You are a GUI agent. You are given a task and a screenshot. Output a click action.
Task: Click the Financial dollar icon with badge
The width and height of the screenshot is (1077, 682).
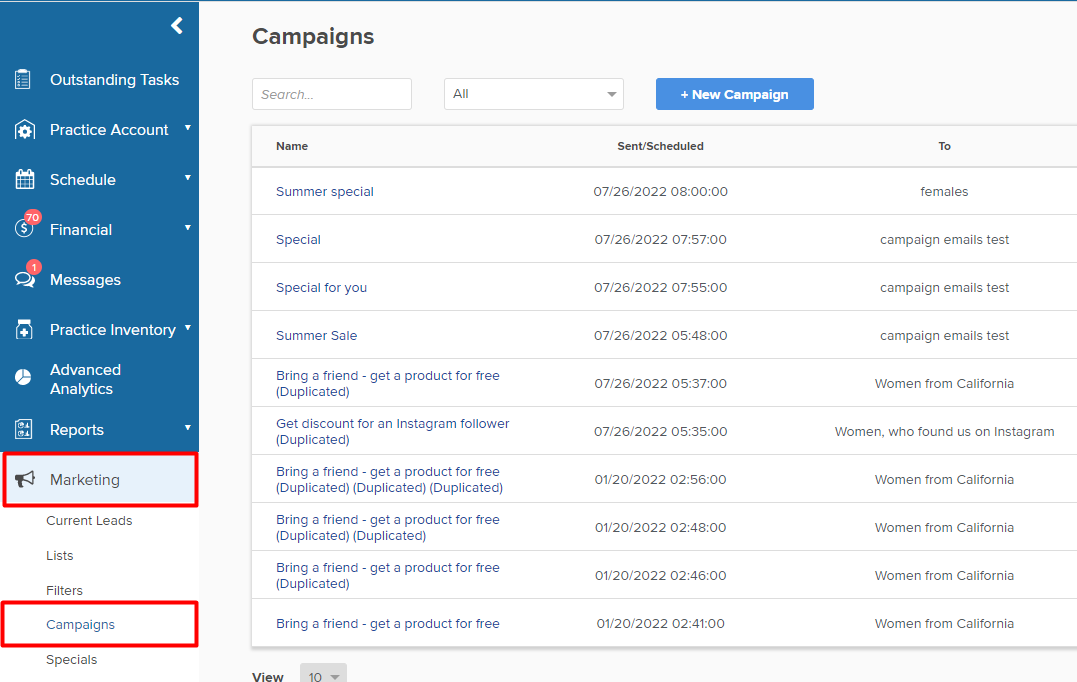[24, 229]
